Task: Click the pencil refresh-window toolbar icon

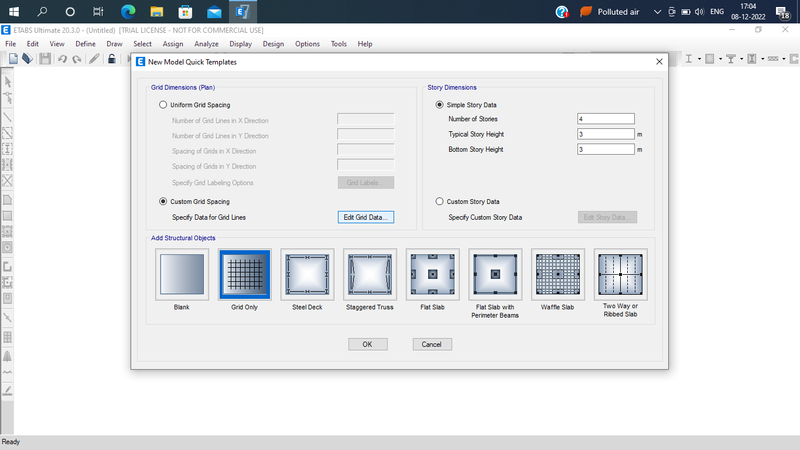Action: (94, 59)
